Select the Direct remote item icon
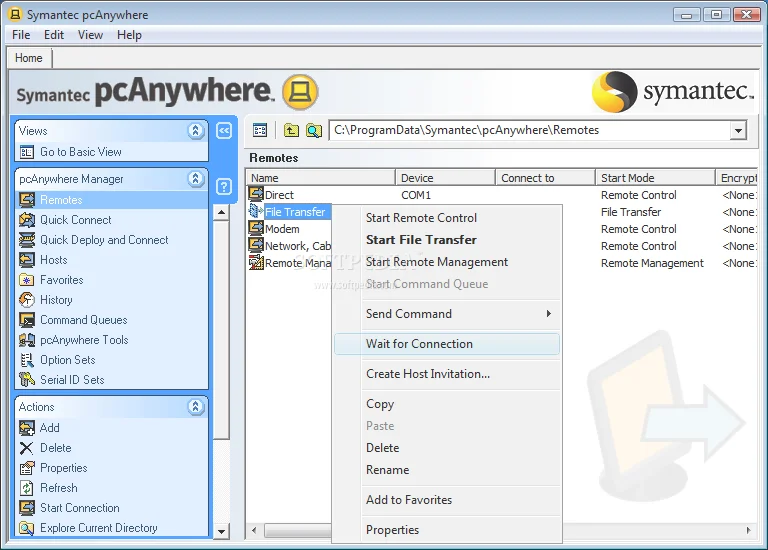Viewport: 768px width, 550px height. (x=256, y=195)
